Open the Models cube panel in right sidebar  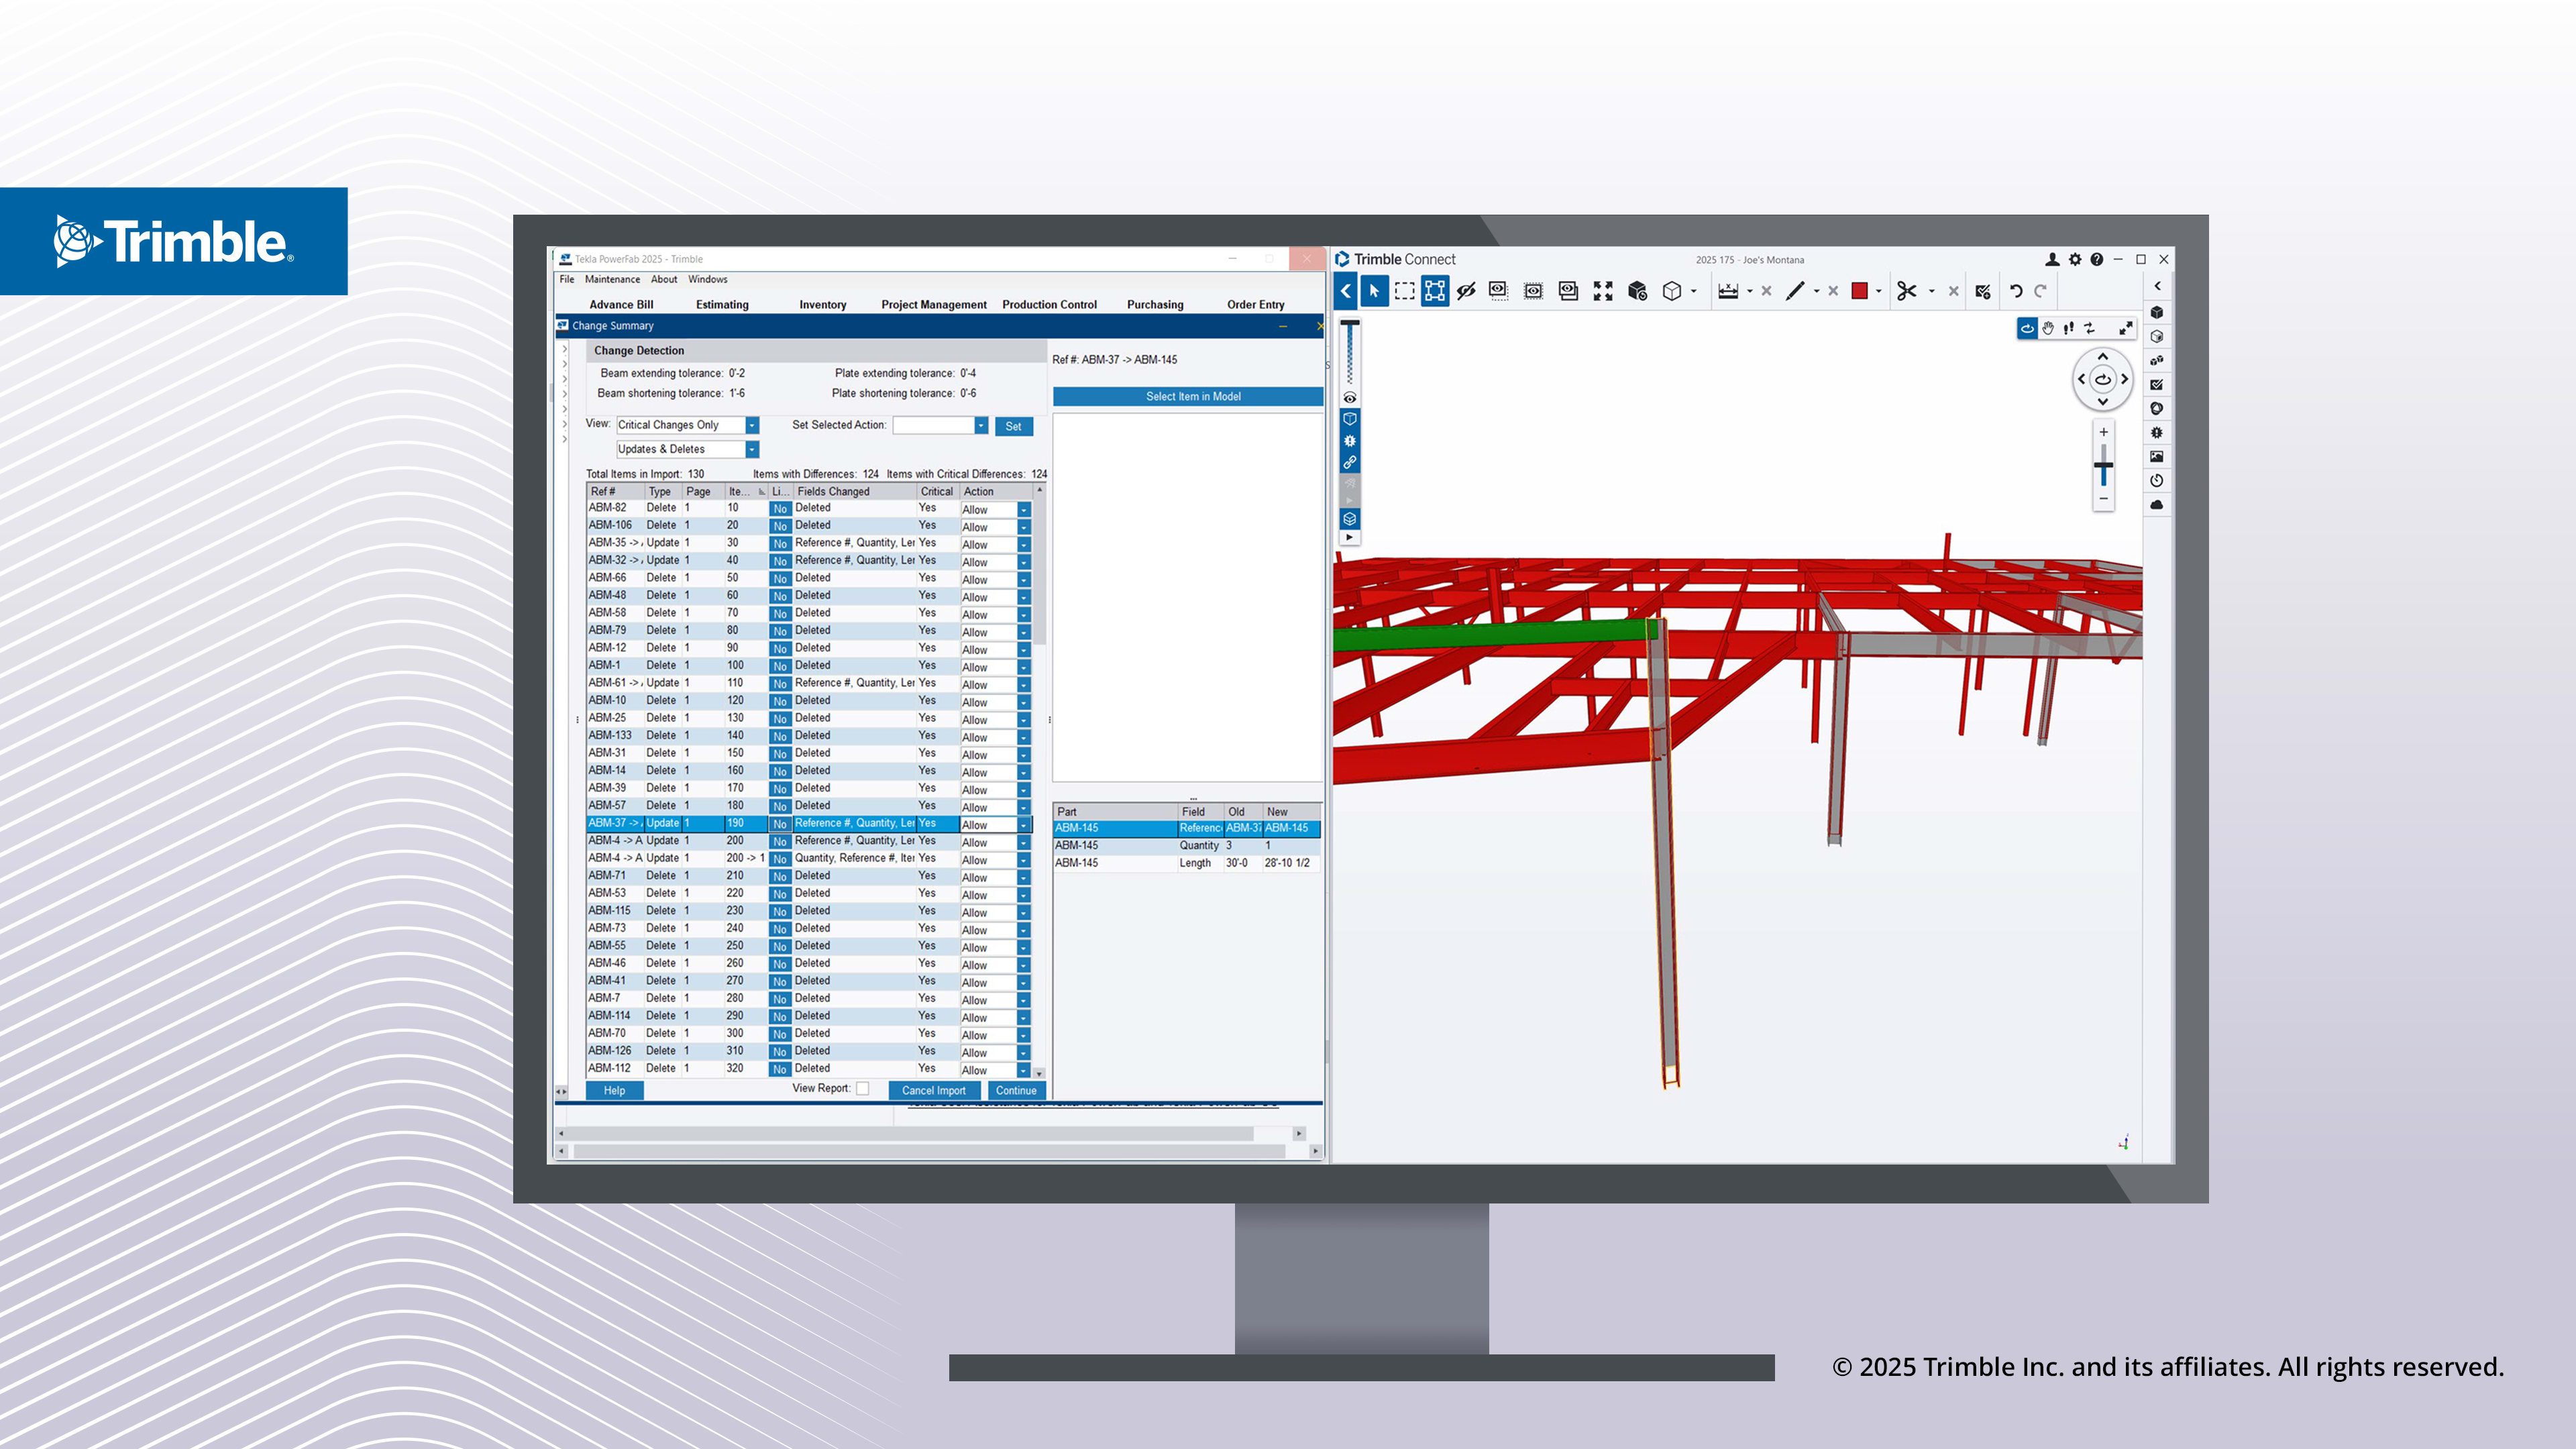pos(2157,312)
